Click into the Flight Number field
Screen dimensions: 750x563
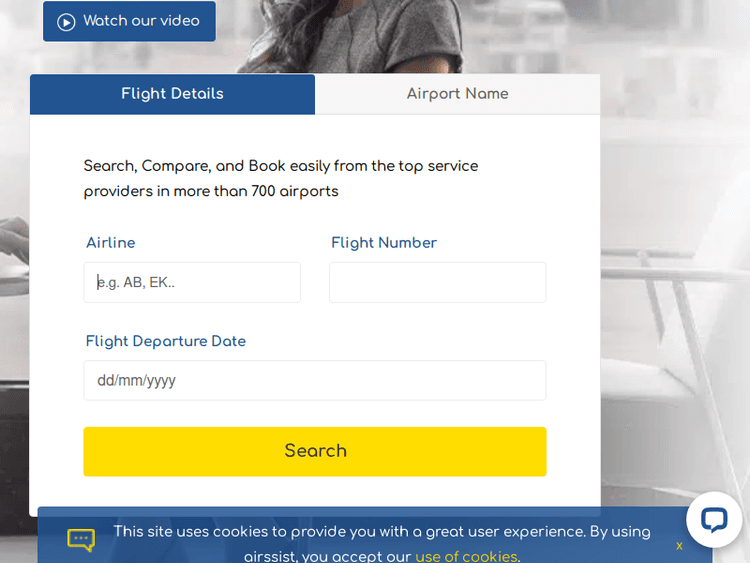pos(437,282)
